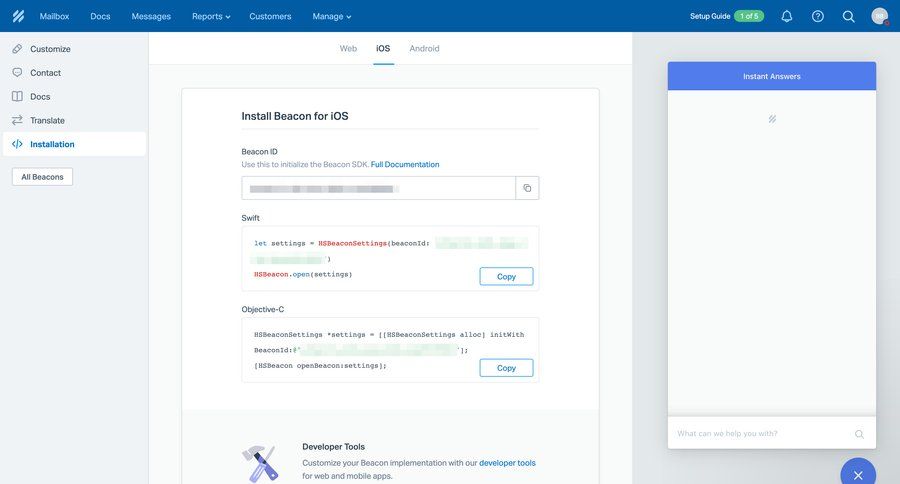Switch to the Android tab
The image size is (900, 484).
pyautogui.click(x=424, y=48)
